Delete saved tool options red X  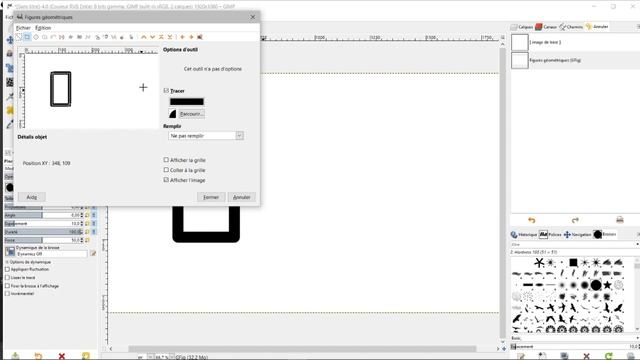(62, 356)
